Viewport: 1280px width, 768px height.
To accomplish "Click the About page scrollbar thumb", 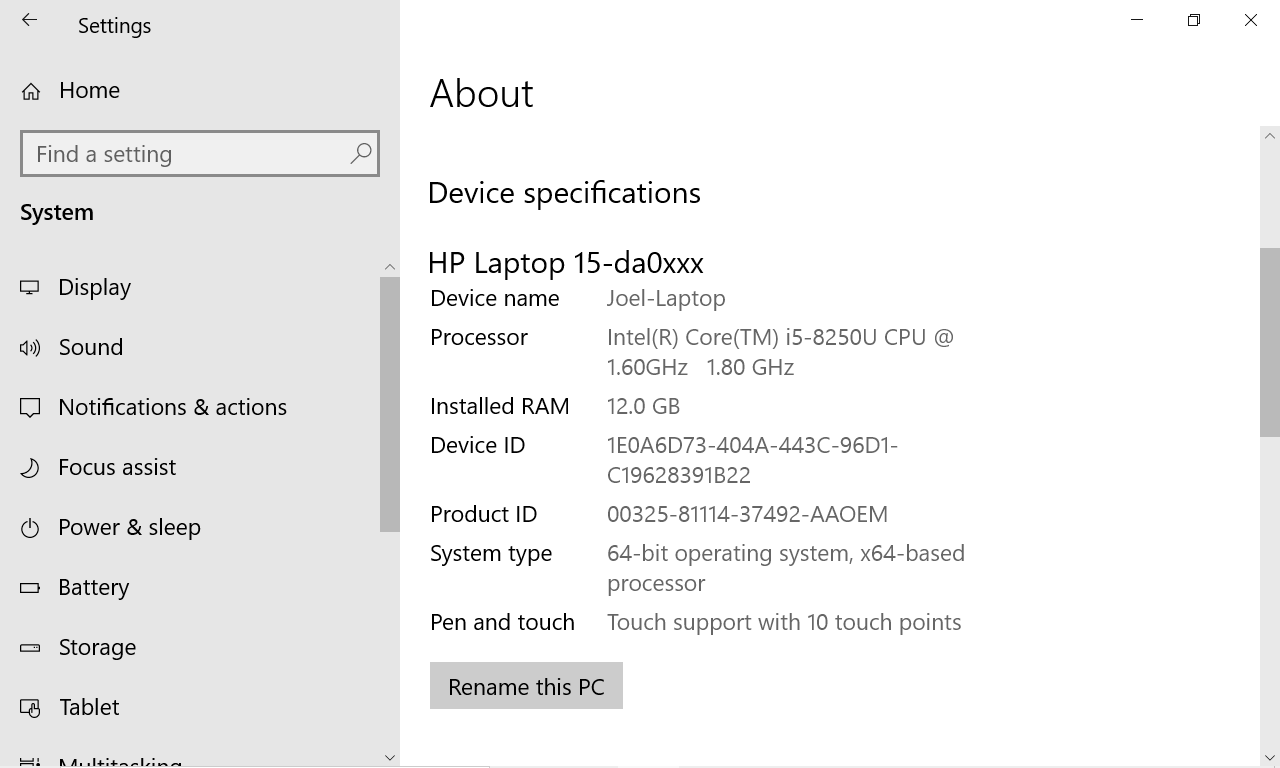I will point(1270,342).
